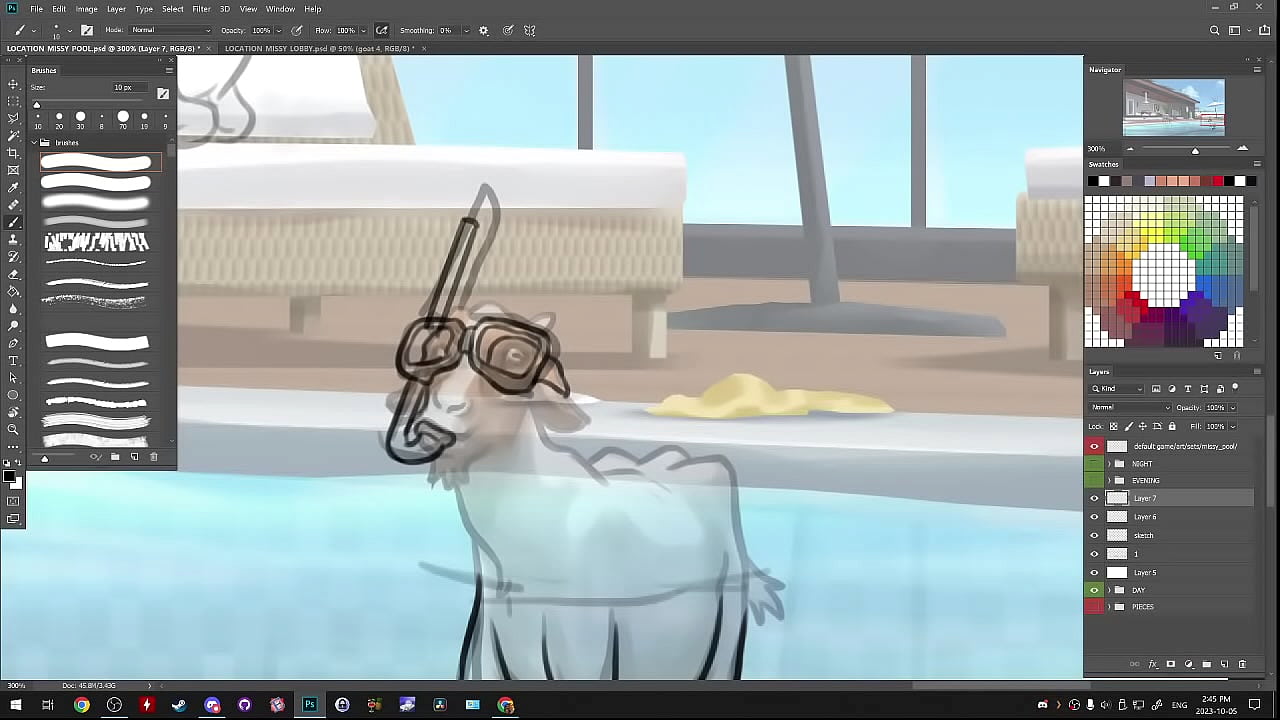The height and width of the screenshot is (720, 1280).
Task: Choose the Type tool
Action: point(13,360)
